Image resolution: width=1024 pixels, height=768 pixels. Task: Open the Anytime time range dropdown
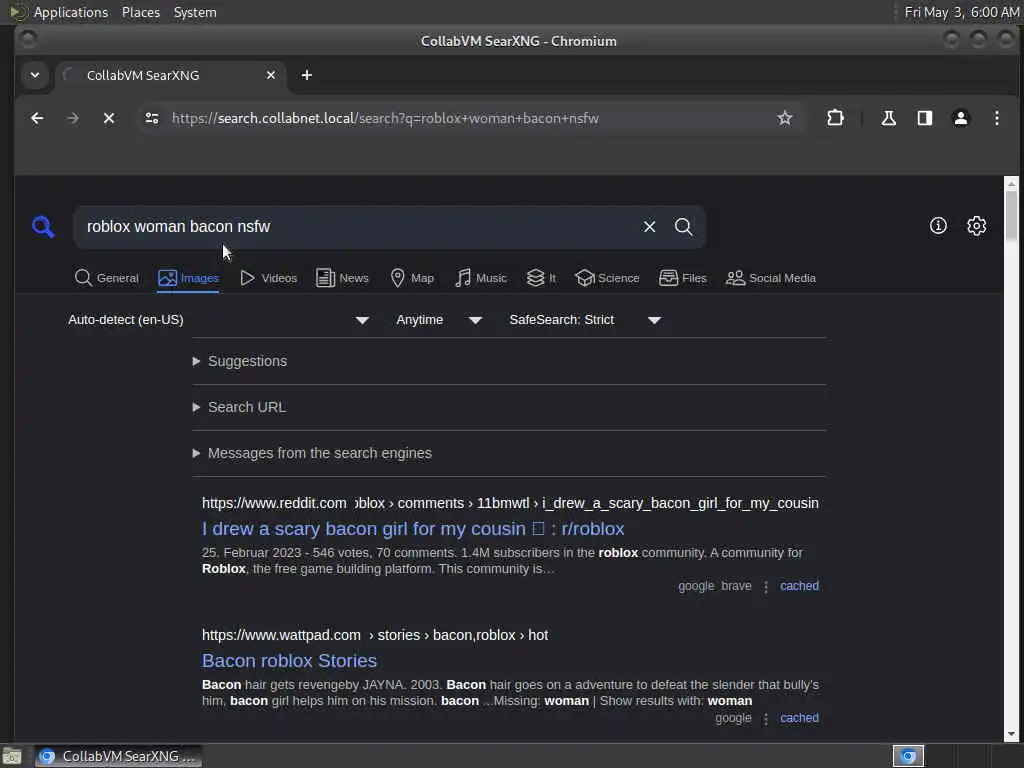tap(439, 320)
